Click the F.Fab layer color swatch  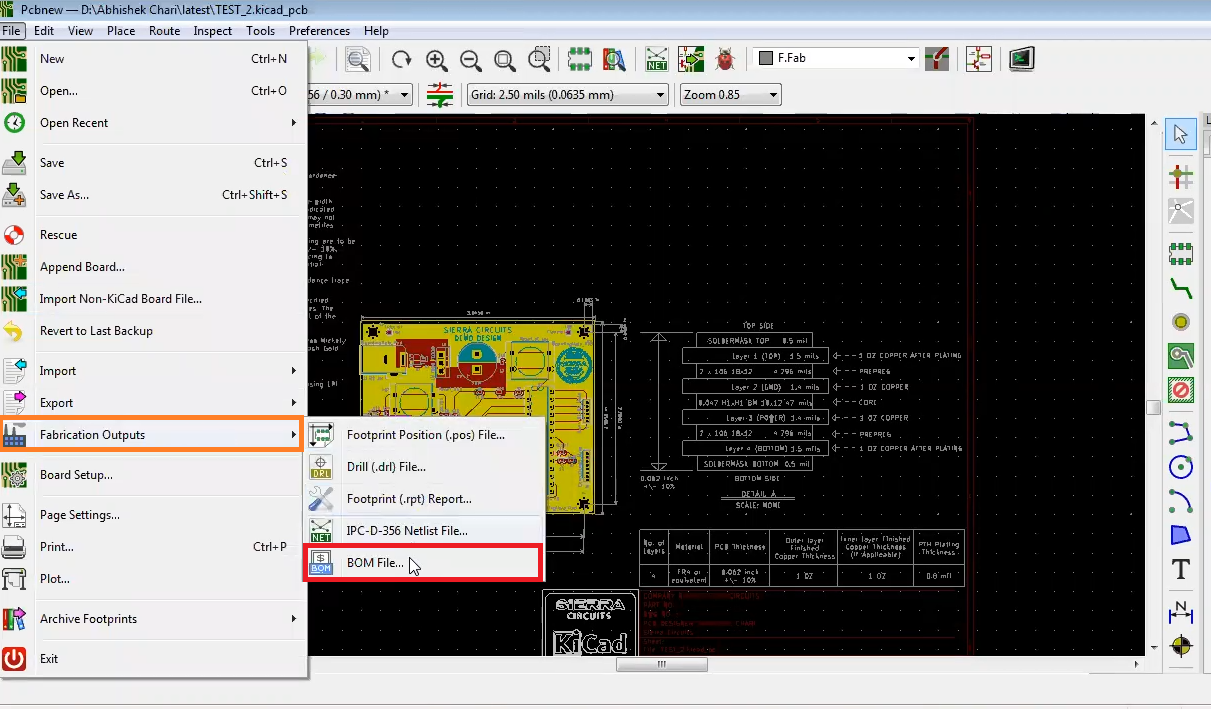pos(766,59)
